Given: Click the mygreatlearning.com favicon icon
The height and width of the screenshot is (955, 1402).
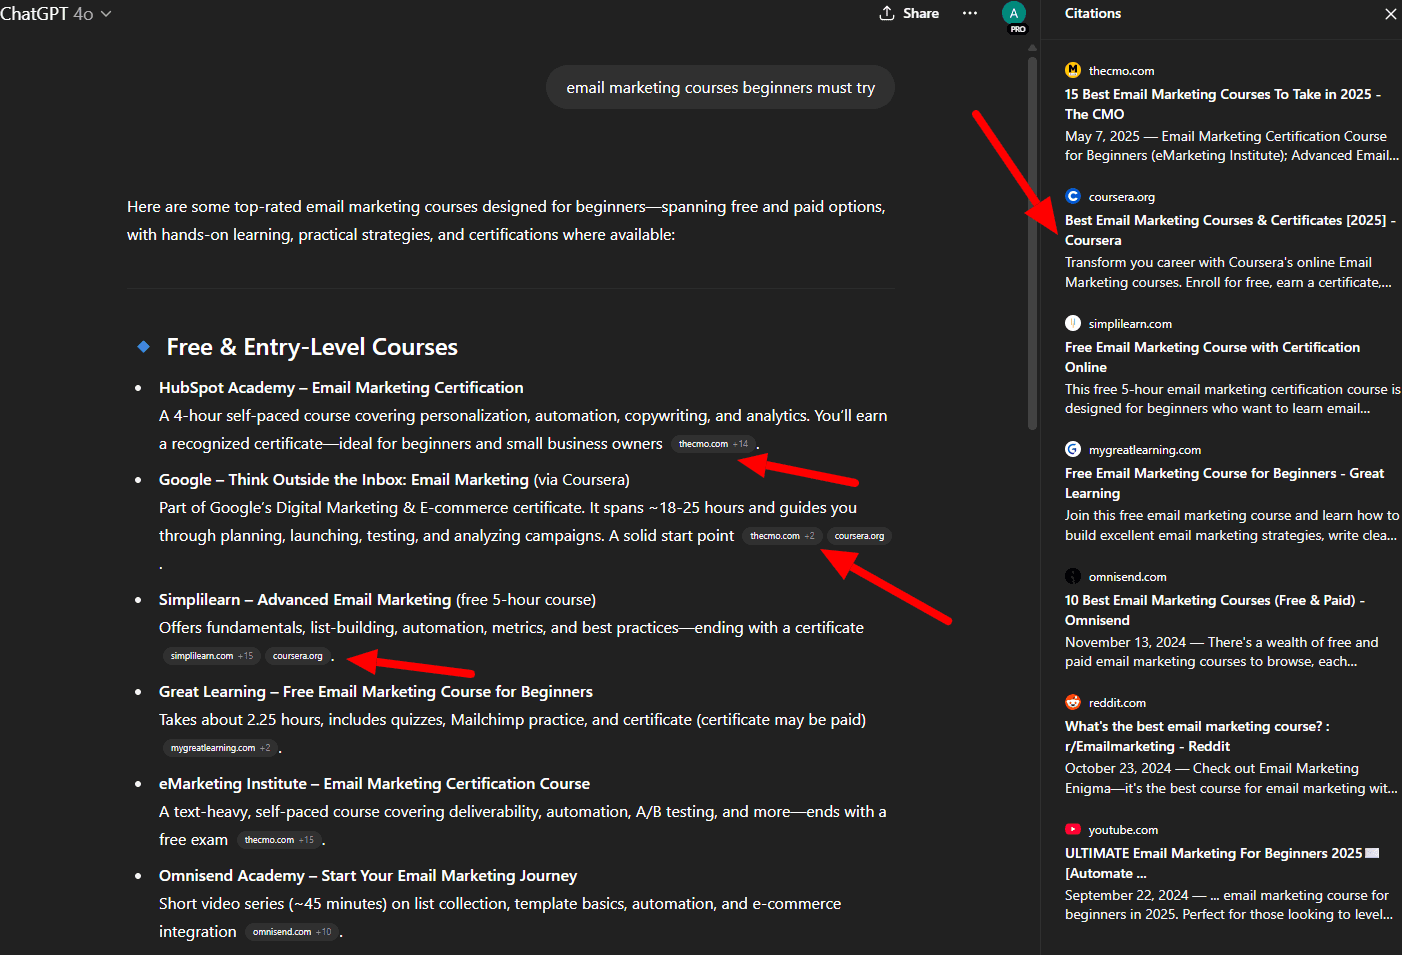Looking at the screenshot, I should point(1073,449).
